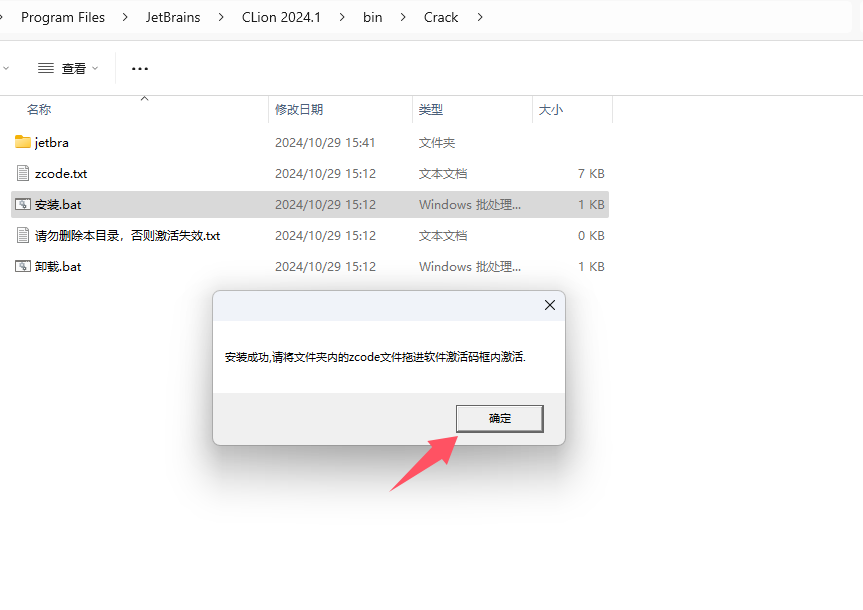Image resolution: width=863 pixels, height=610 pixels.
Task: Click the 确定 button in the dialog
Action: pyautogui.click(x=500, y=418)
